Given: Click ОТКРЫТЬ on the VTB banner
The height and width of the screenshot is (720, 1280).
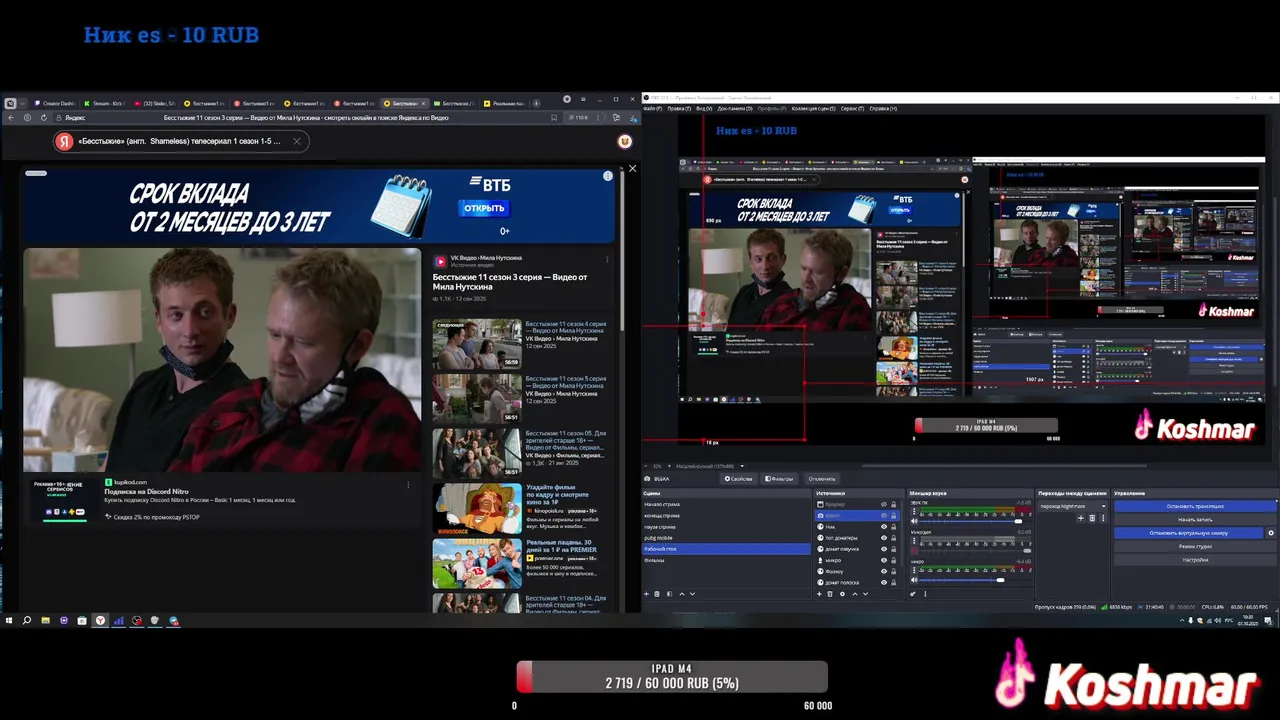Looking at the screenshot, I should 484,208.
